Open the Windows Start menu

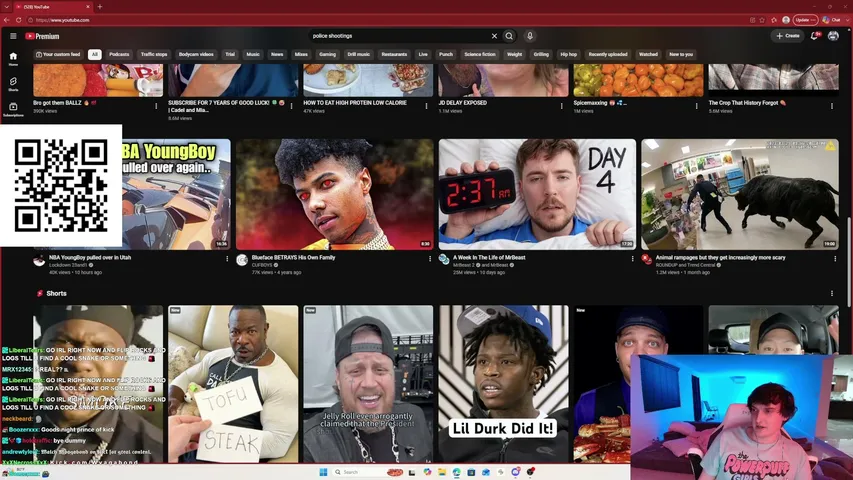(x=323, y=472)
